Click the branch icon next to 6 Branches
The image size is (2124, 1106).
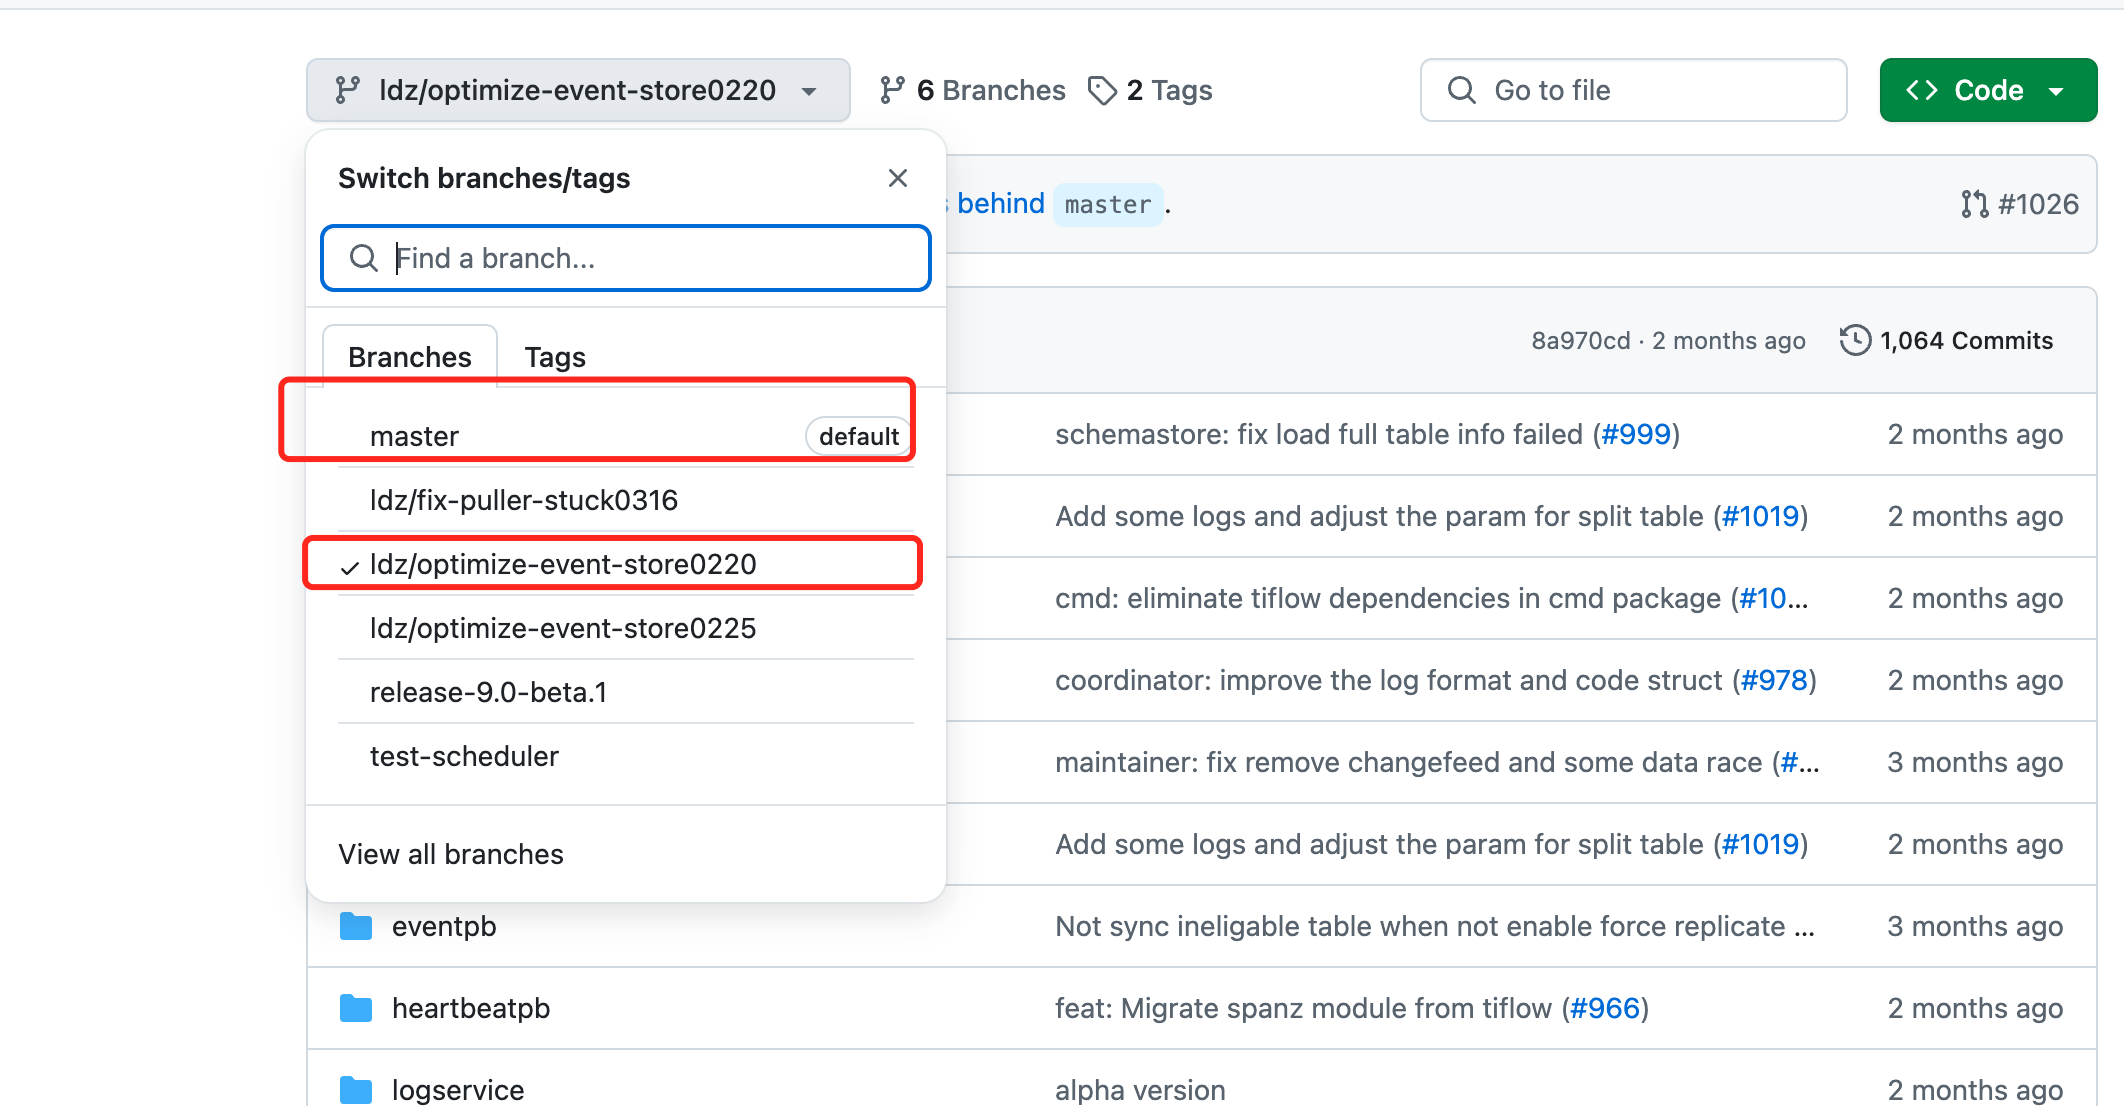[892, 90]
